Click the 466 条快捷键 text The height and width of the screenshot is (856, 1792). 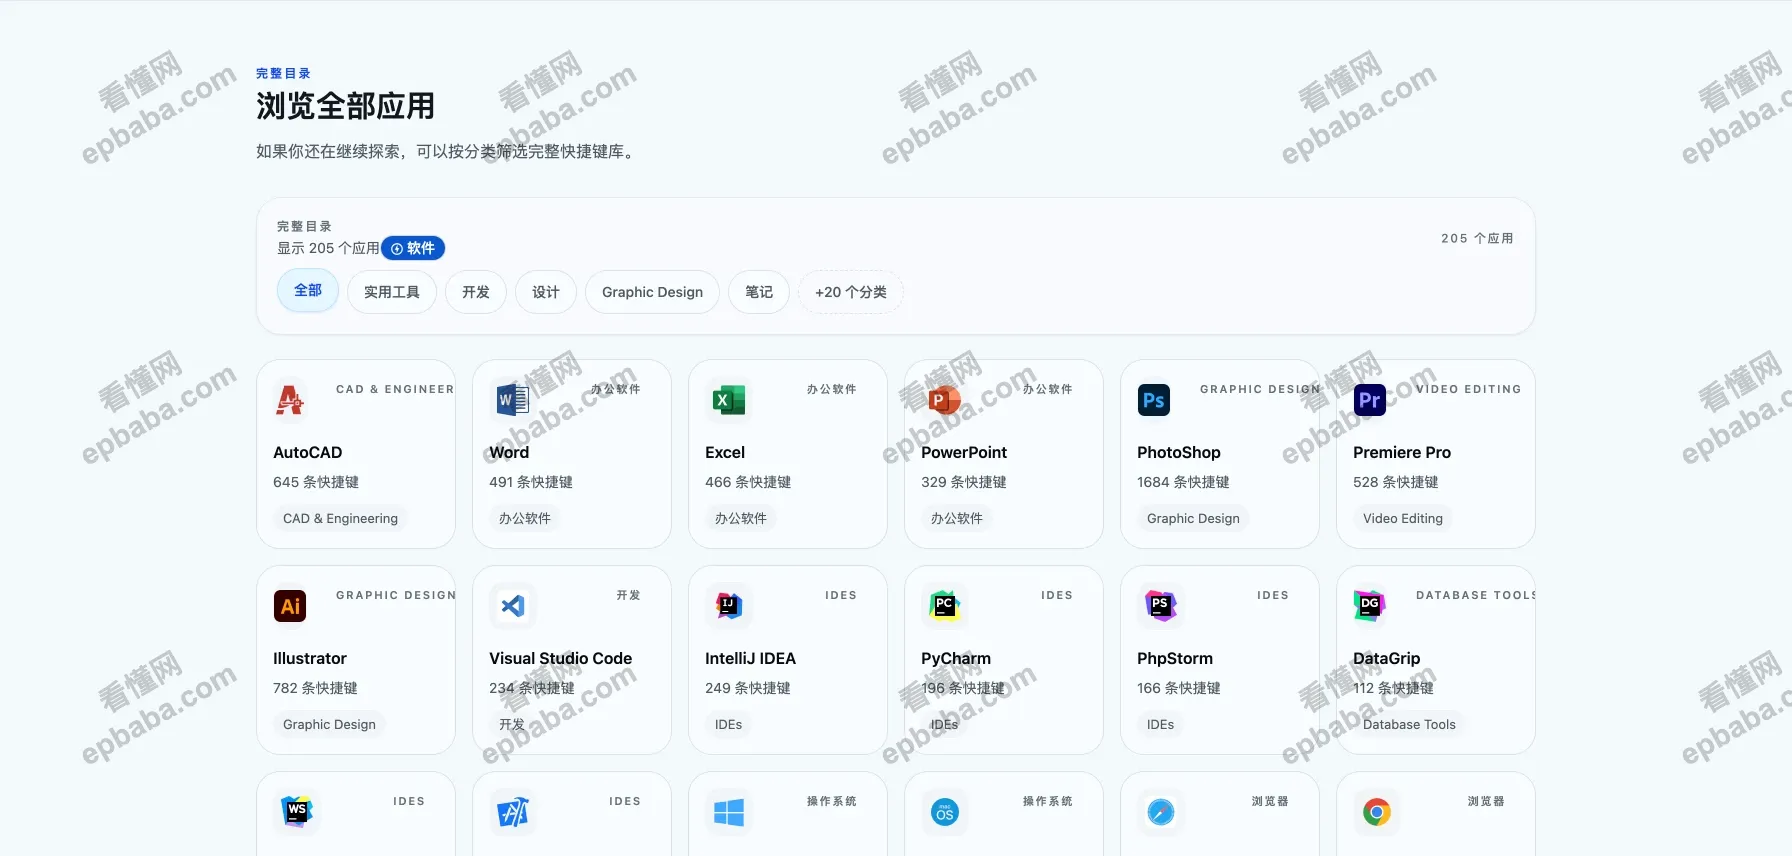[748, 482]
